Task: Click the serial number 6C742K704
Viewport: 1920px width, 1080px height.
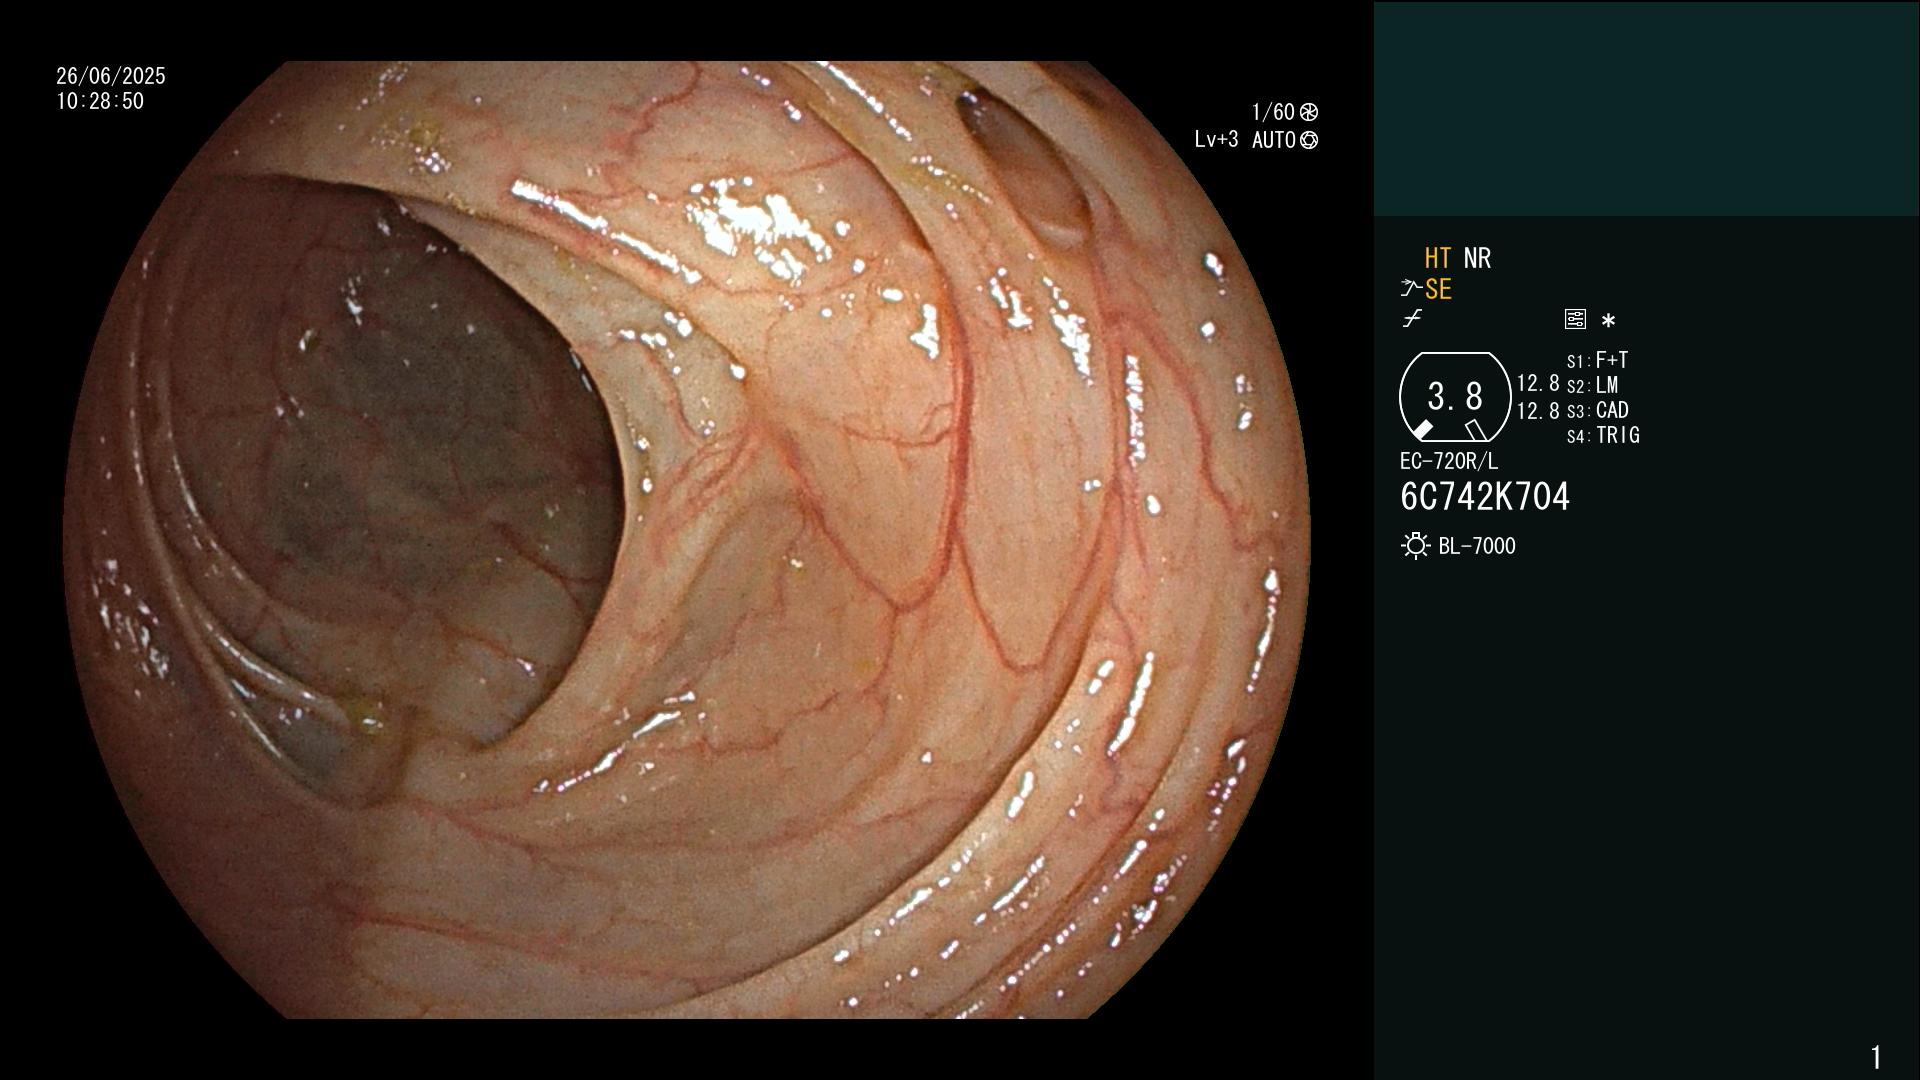Action: pyautogui.click(x=1485, y=496)
